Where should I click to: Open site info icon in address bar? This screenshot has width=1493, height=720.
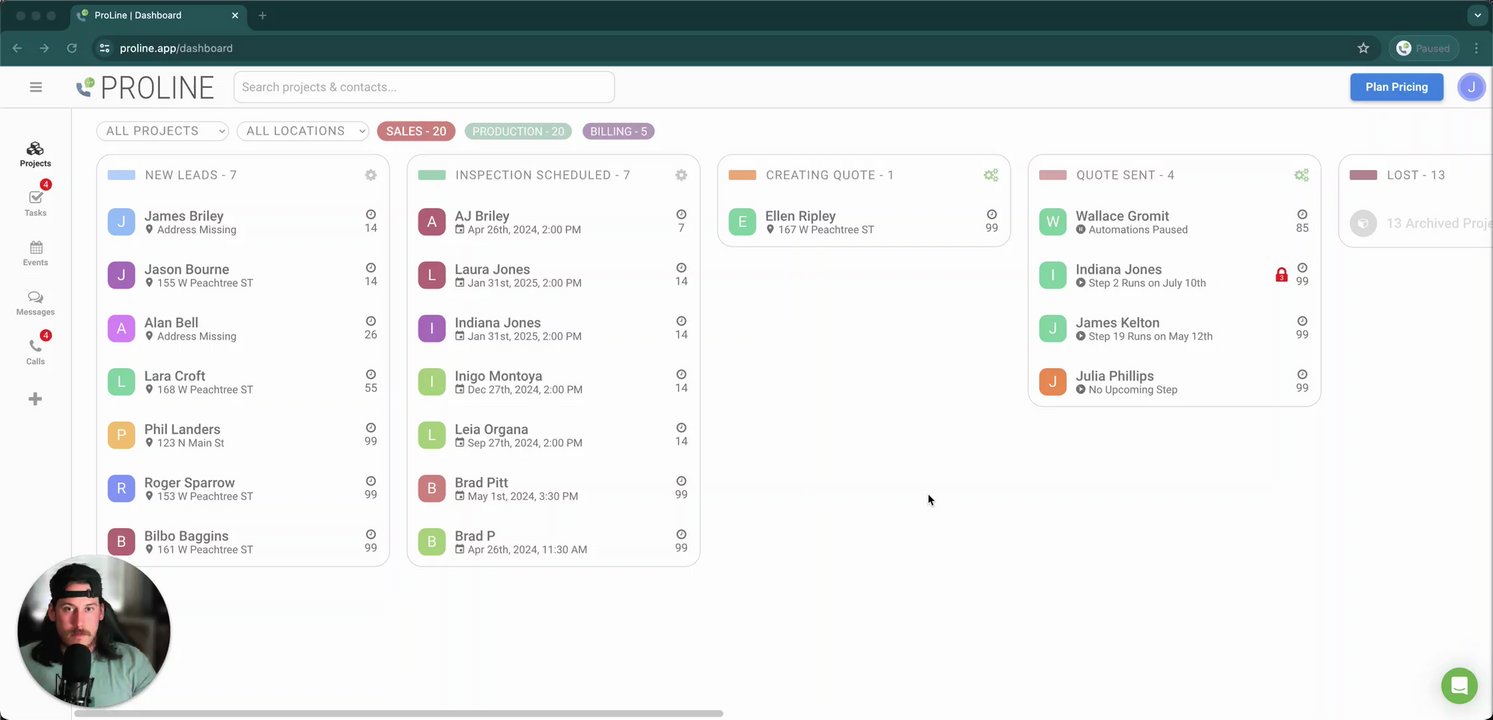(x=104, y=48)
